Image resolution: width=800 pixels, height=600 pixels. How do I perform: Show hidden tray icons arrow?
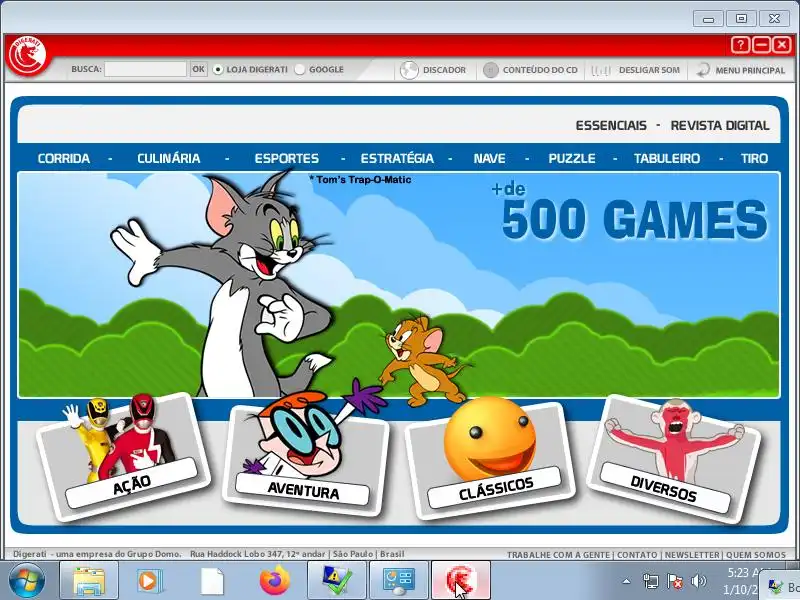627,581
